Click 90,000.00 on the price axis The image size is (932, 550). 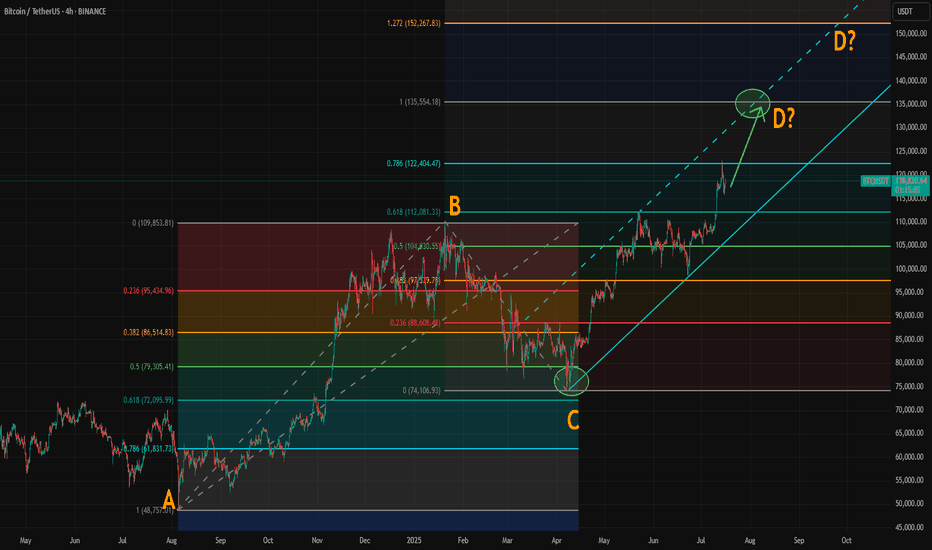[911, 316]
